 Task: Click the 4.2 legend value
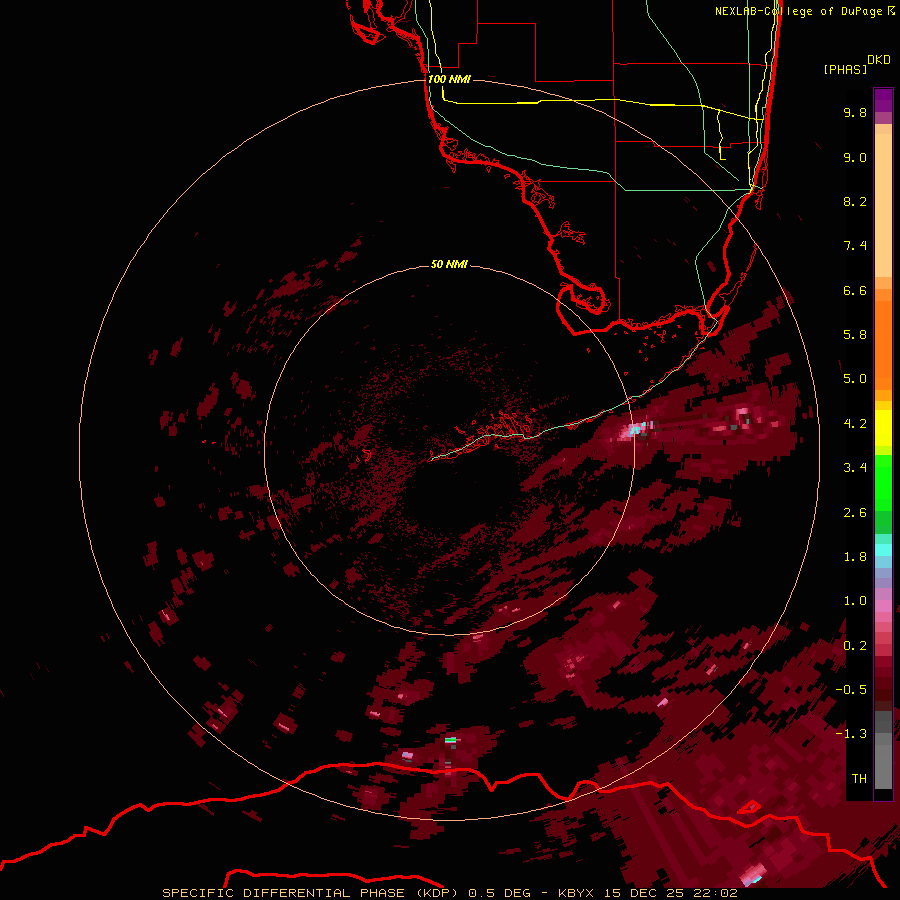point(855,424)
